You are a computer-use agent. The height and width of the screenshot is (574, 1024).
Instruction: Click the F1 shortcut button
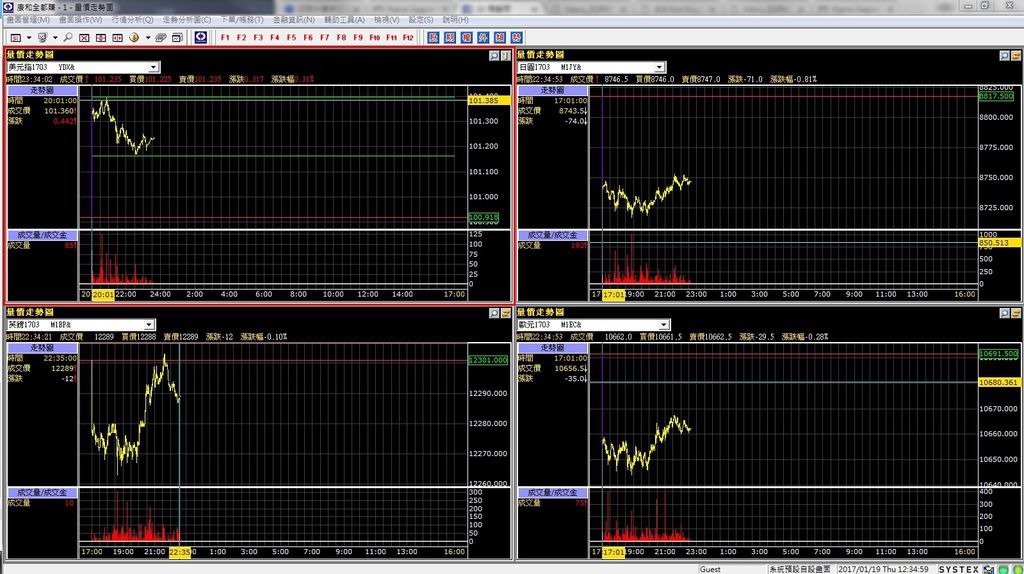(x=225, y=38)
